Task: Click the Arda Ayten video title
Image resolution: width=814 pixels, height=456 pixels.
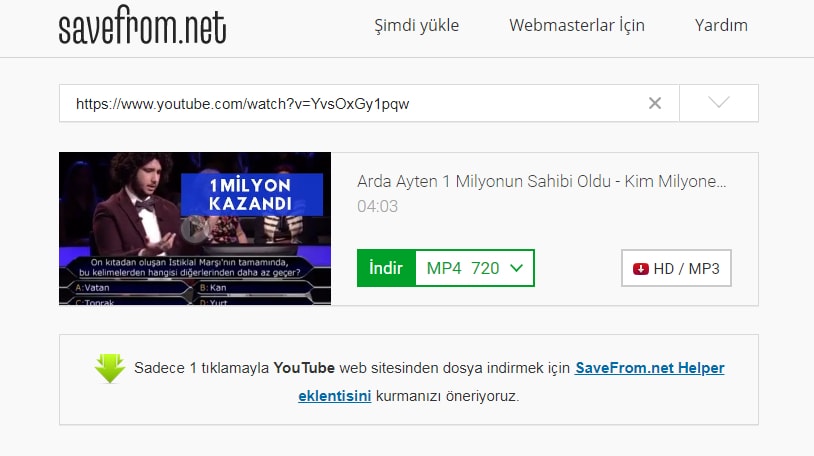Action: [x=541, y=181]
